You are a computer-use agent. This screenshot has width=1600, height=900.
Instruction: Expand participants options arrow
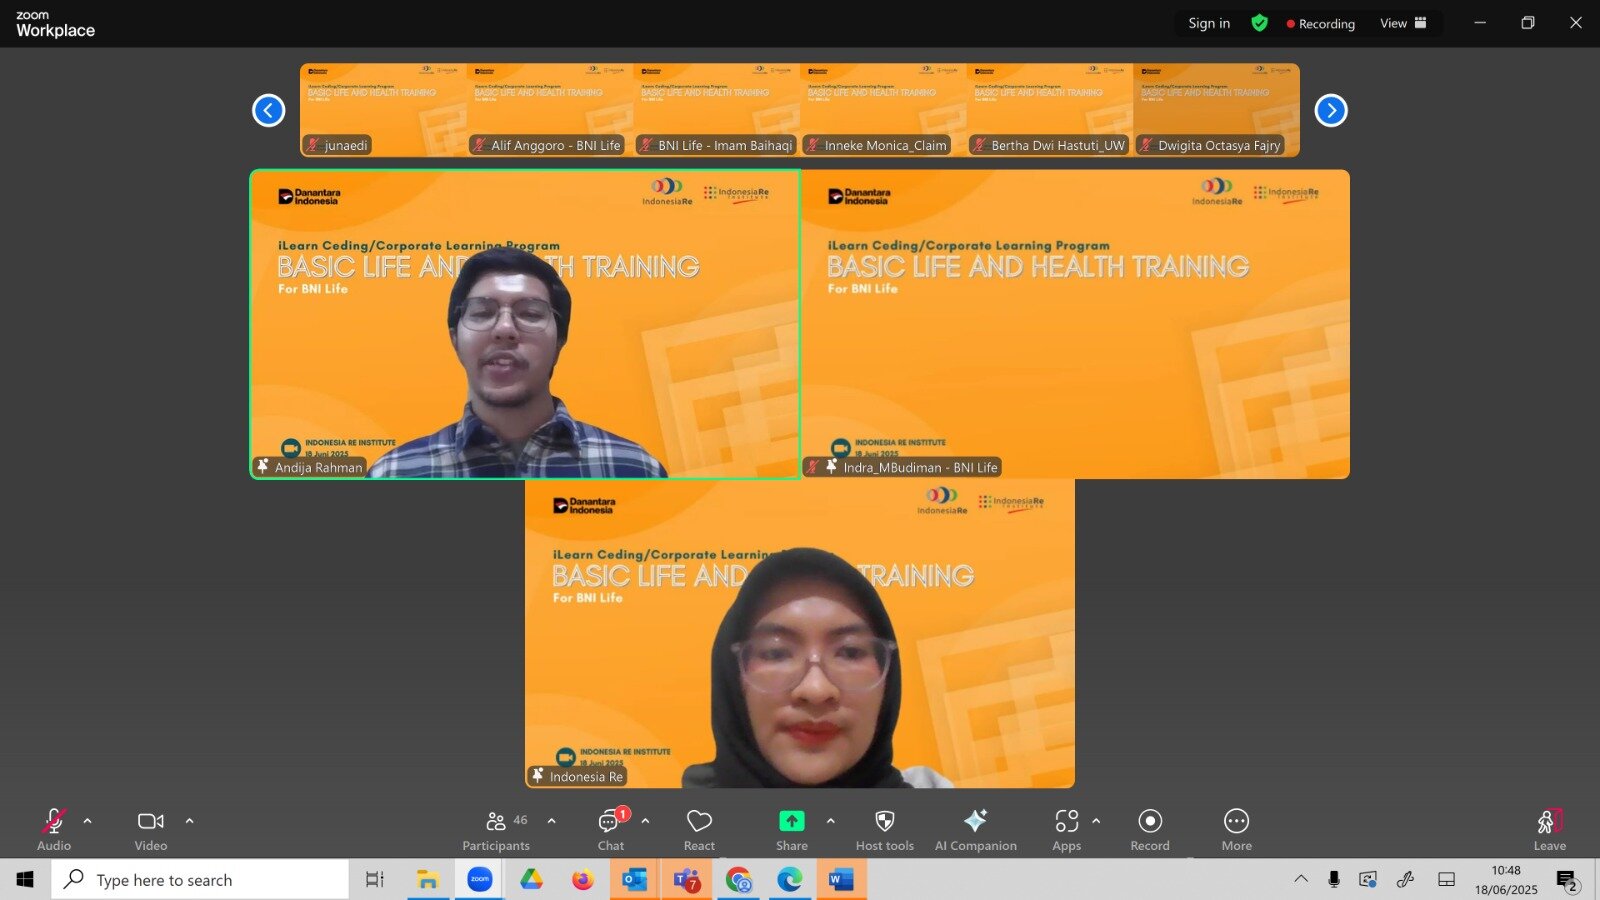(552, 821)
